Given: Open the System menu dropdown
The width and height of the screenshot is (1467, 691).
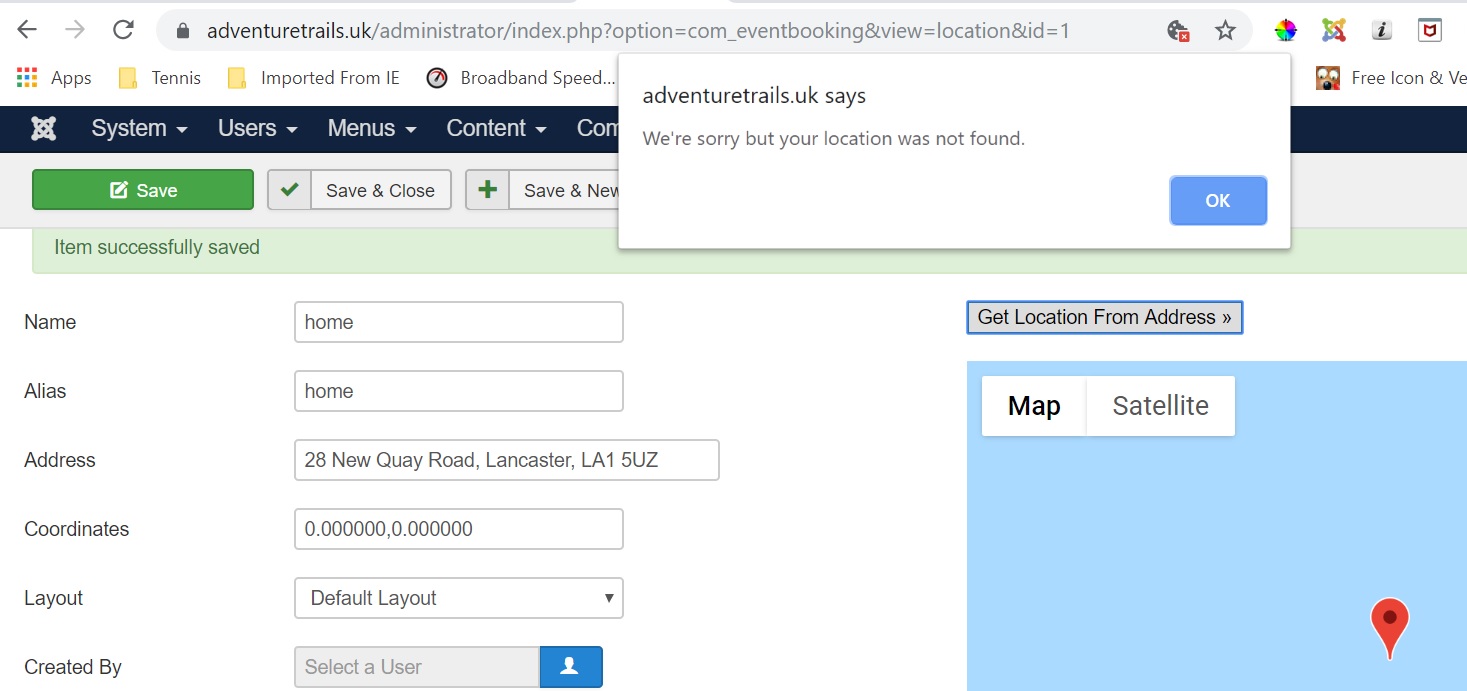Looking at the screenshot, I should [x=139, y=129].
